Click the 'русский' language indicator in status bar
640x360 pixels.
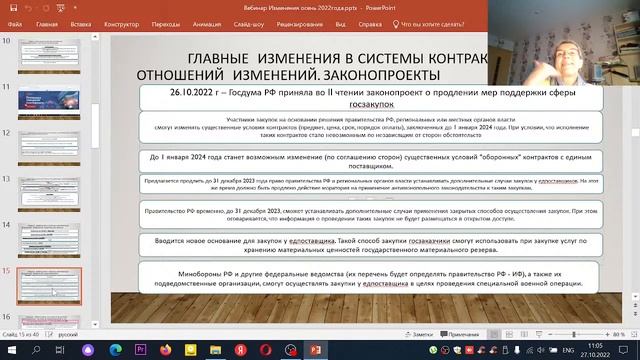coord(68,334)
